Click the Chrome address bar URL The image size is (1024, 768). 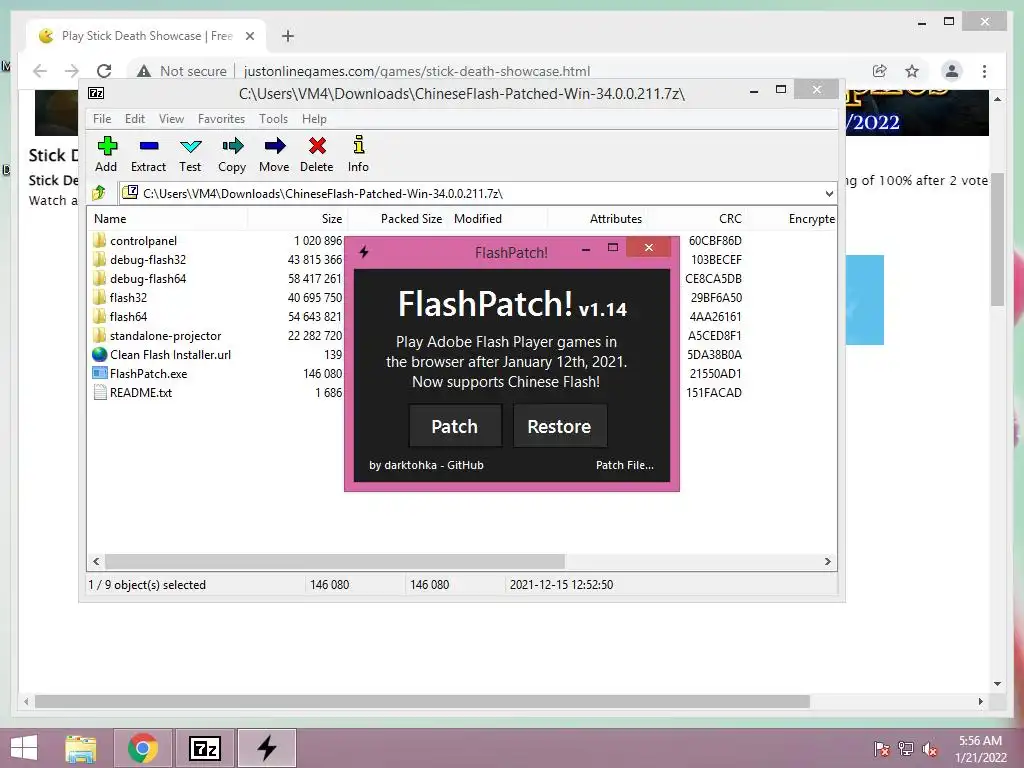[x=417, y=71]
